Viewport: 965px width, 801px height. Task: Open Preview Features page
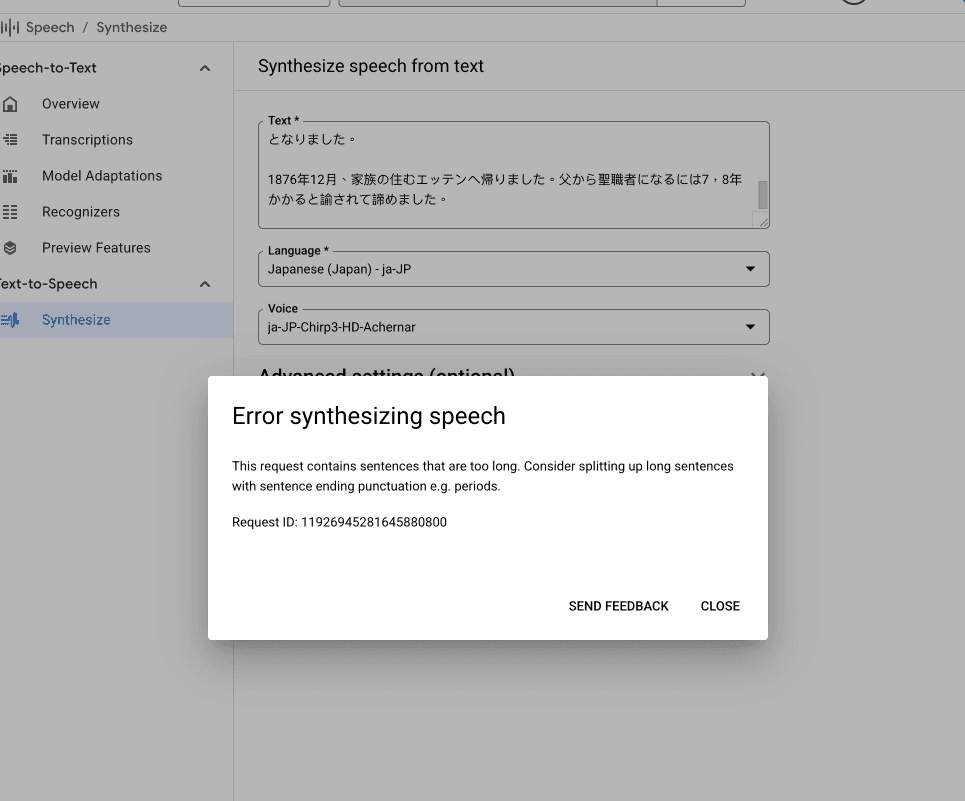(96, 248)
